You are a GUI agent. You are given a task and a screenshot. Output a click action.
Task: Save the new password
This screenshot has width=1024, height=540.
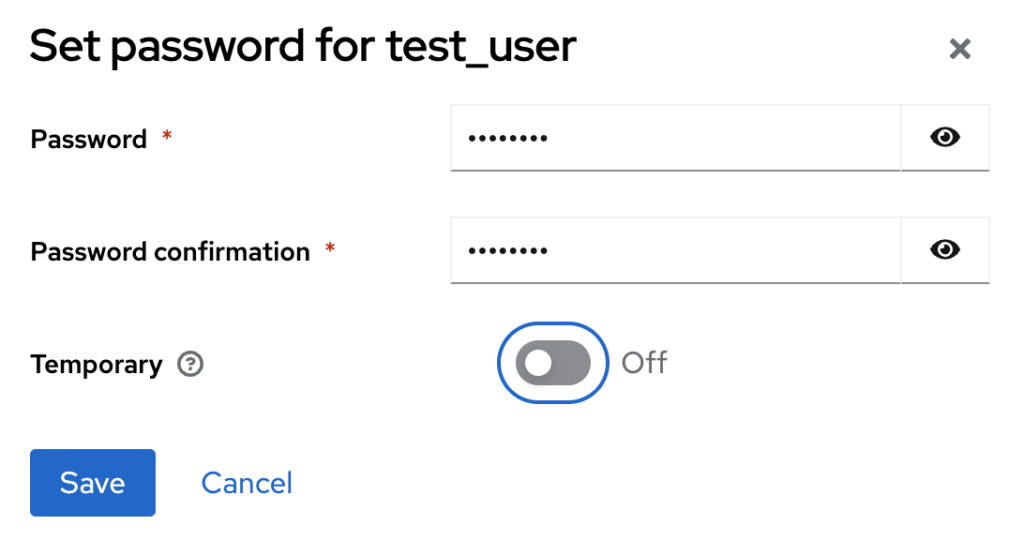[93, 483]
